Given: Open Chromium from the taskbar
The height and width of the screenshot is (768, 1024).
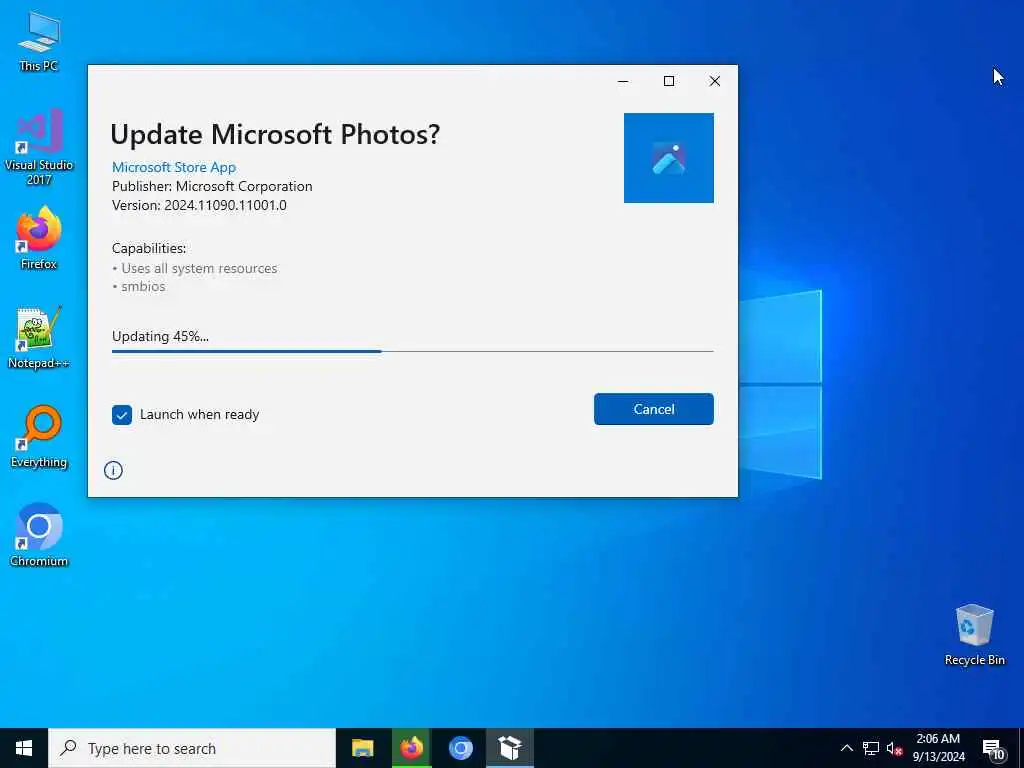Looking at the screenshot, I should 460,748.
